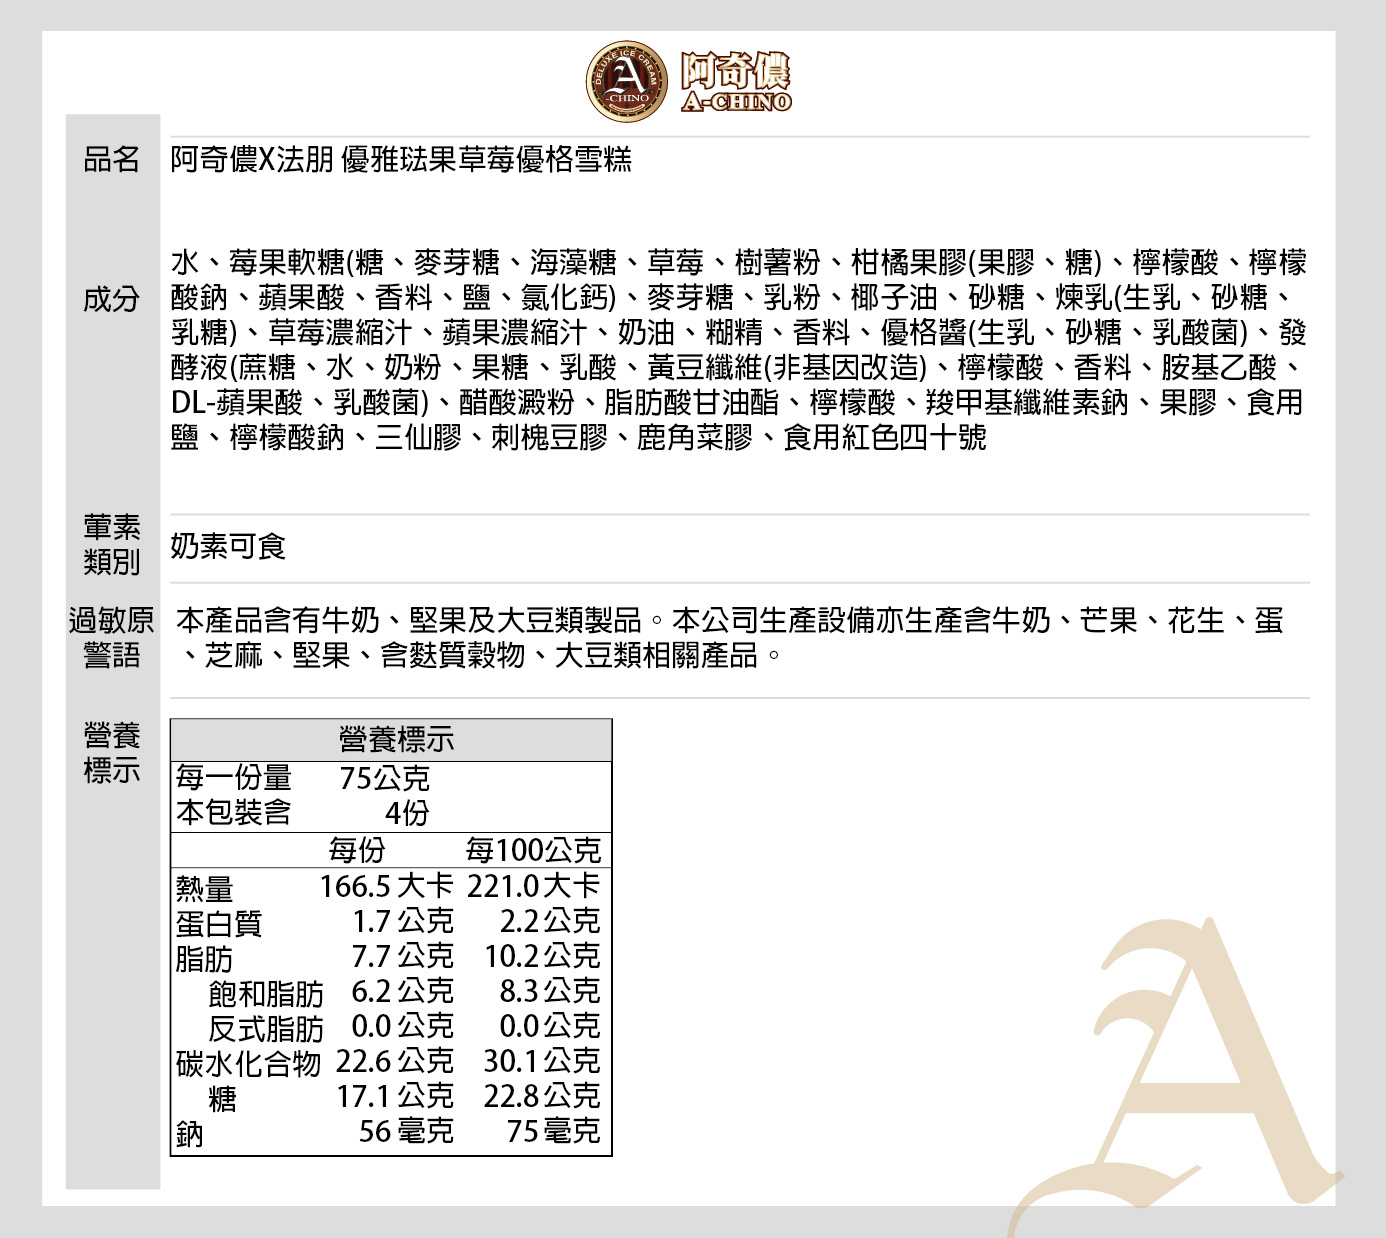Select the 成分 label
Viewport: 1386px width, 1238px height.
pos(112,298)
